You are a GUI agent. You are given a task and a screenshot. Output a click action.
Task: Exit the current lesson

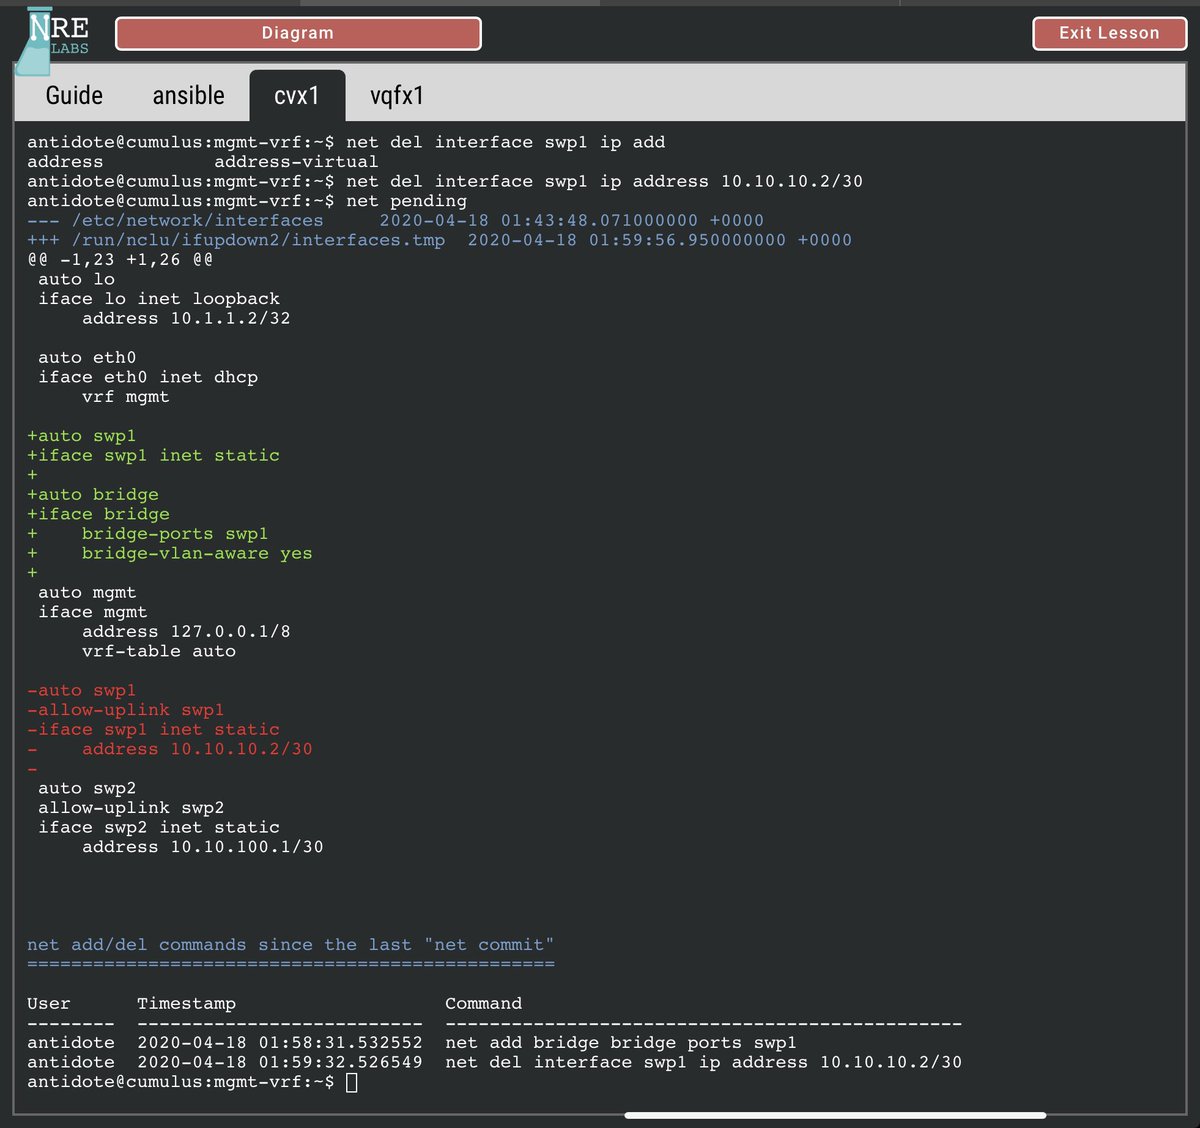(x=1109, y=33)
